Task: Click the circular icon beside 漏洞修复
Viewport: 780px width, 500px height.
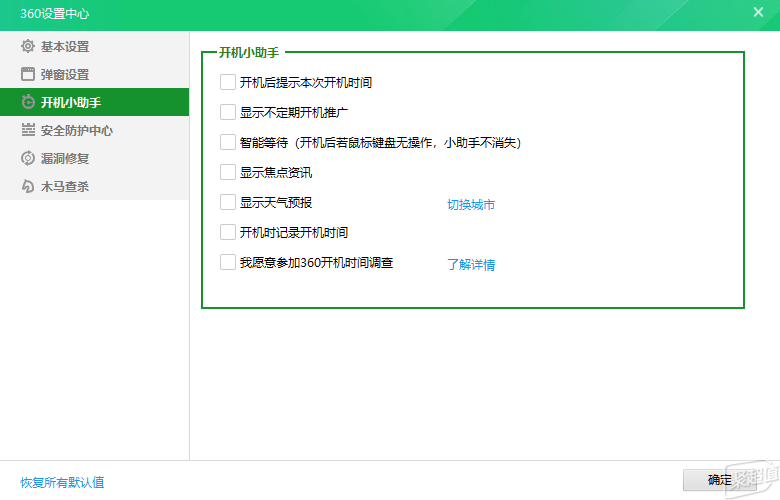Action: [28, 158]
